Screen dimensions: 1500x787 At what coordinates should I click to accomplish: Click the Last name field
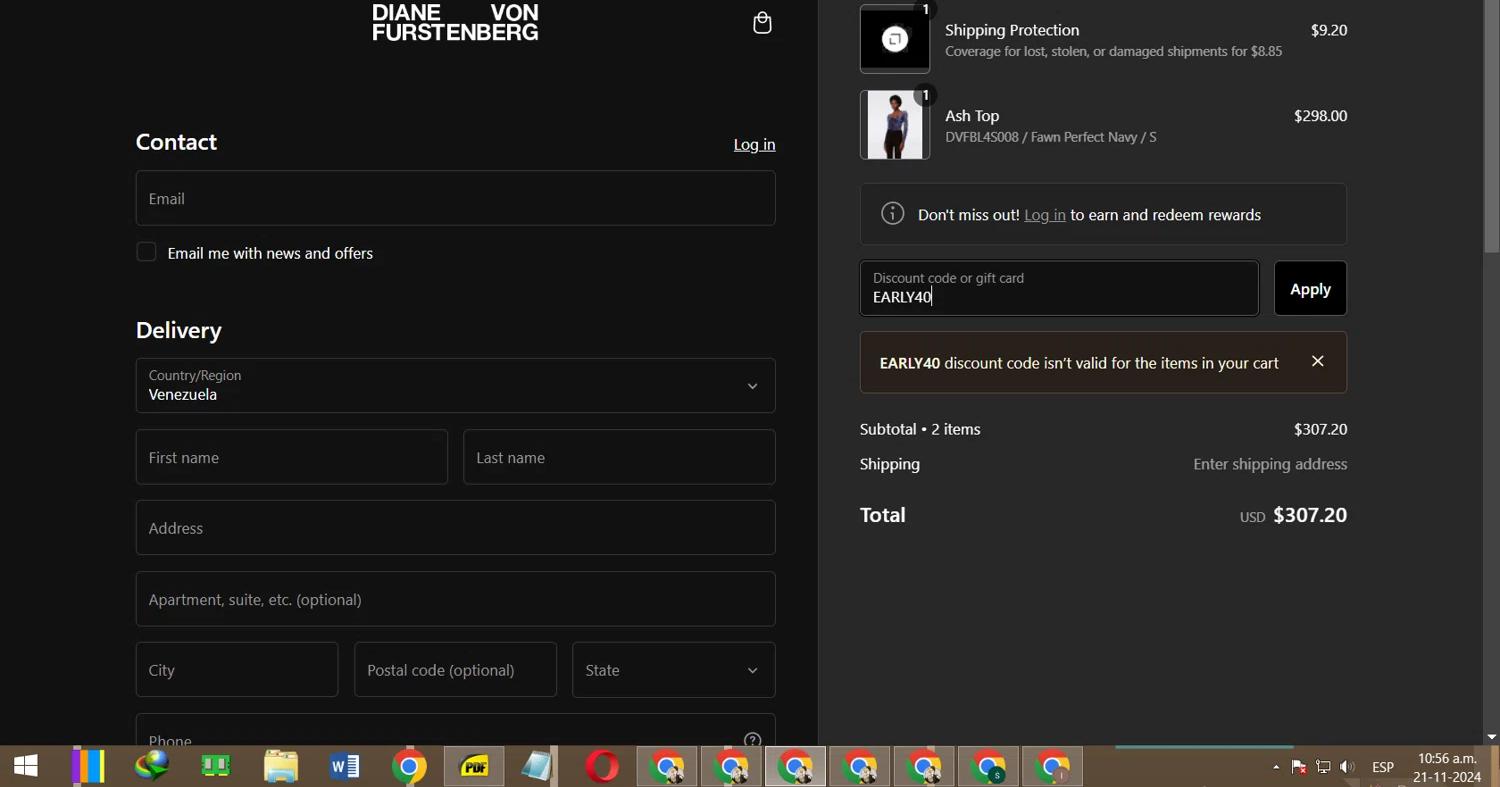coord(619,457)
